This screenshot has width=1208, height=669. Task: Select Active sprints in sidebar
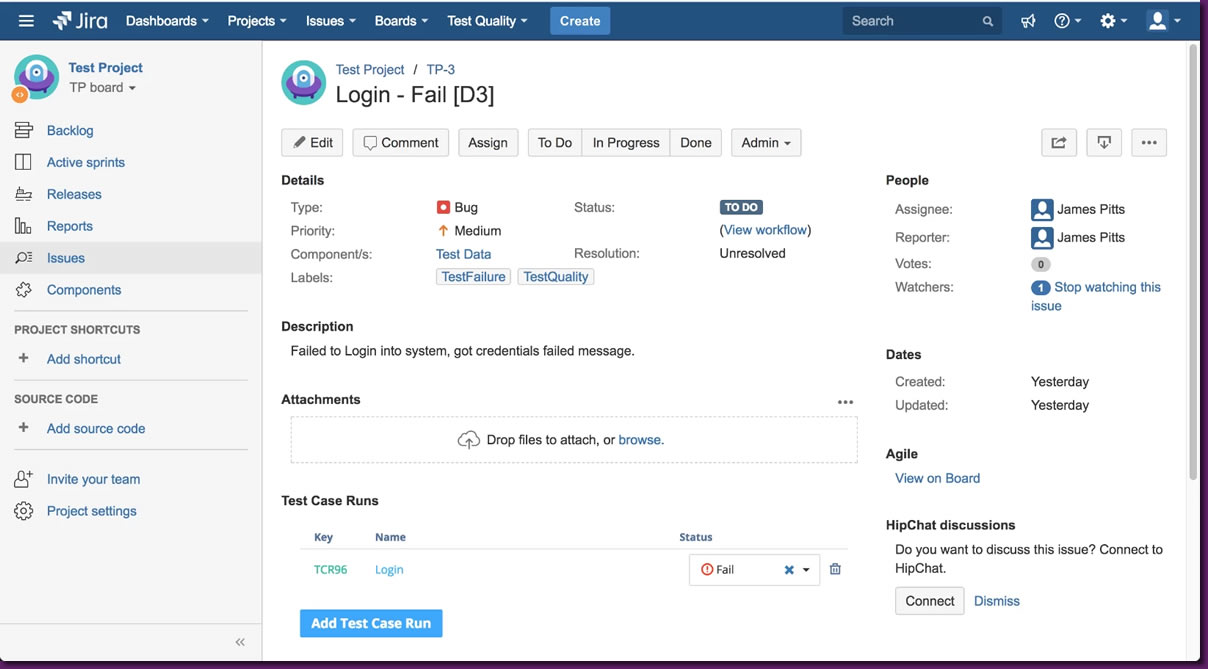coord(85,162)
